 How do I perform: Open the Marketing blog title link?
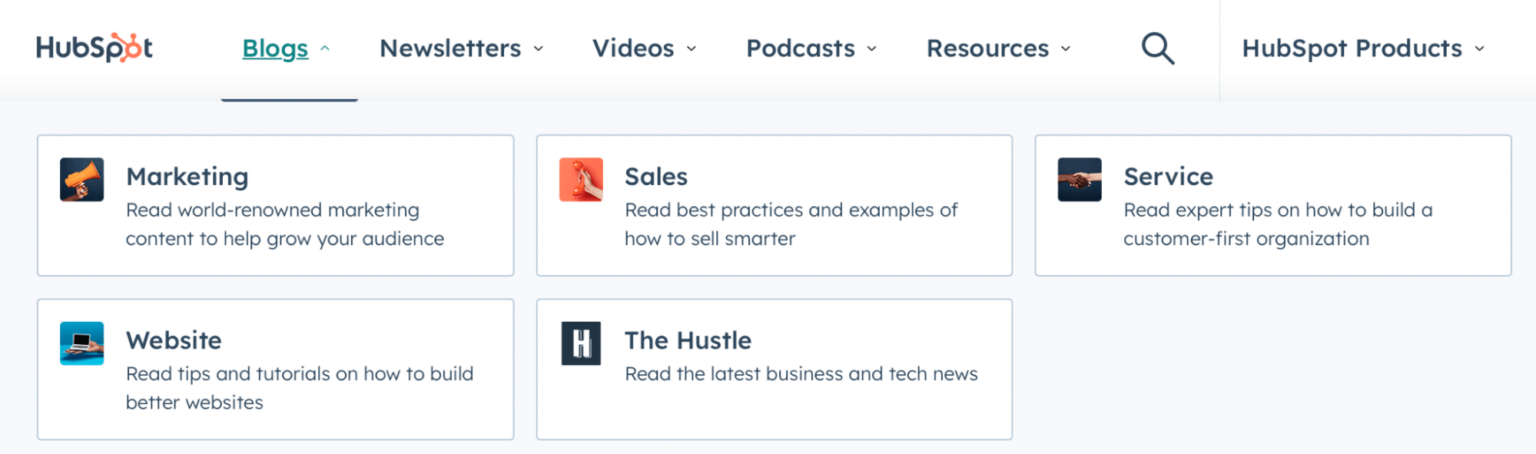coord(187,177)
